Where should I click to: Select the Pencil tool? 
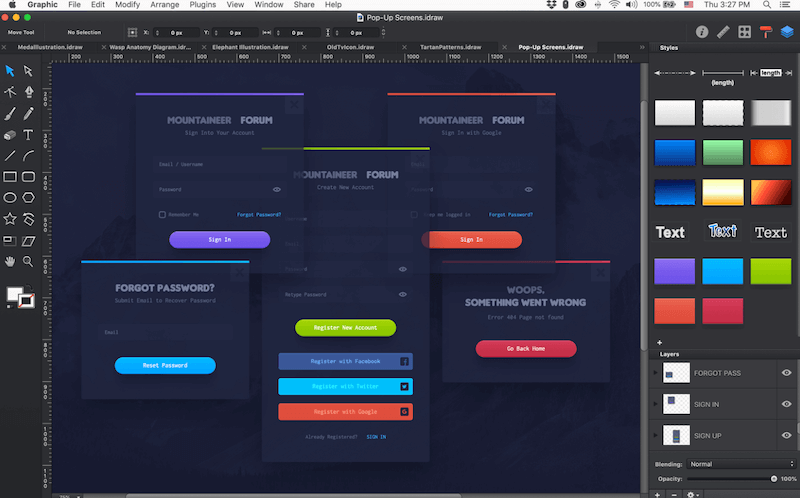[x=29, y=113]
